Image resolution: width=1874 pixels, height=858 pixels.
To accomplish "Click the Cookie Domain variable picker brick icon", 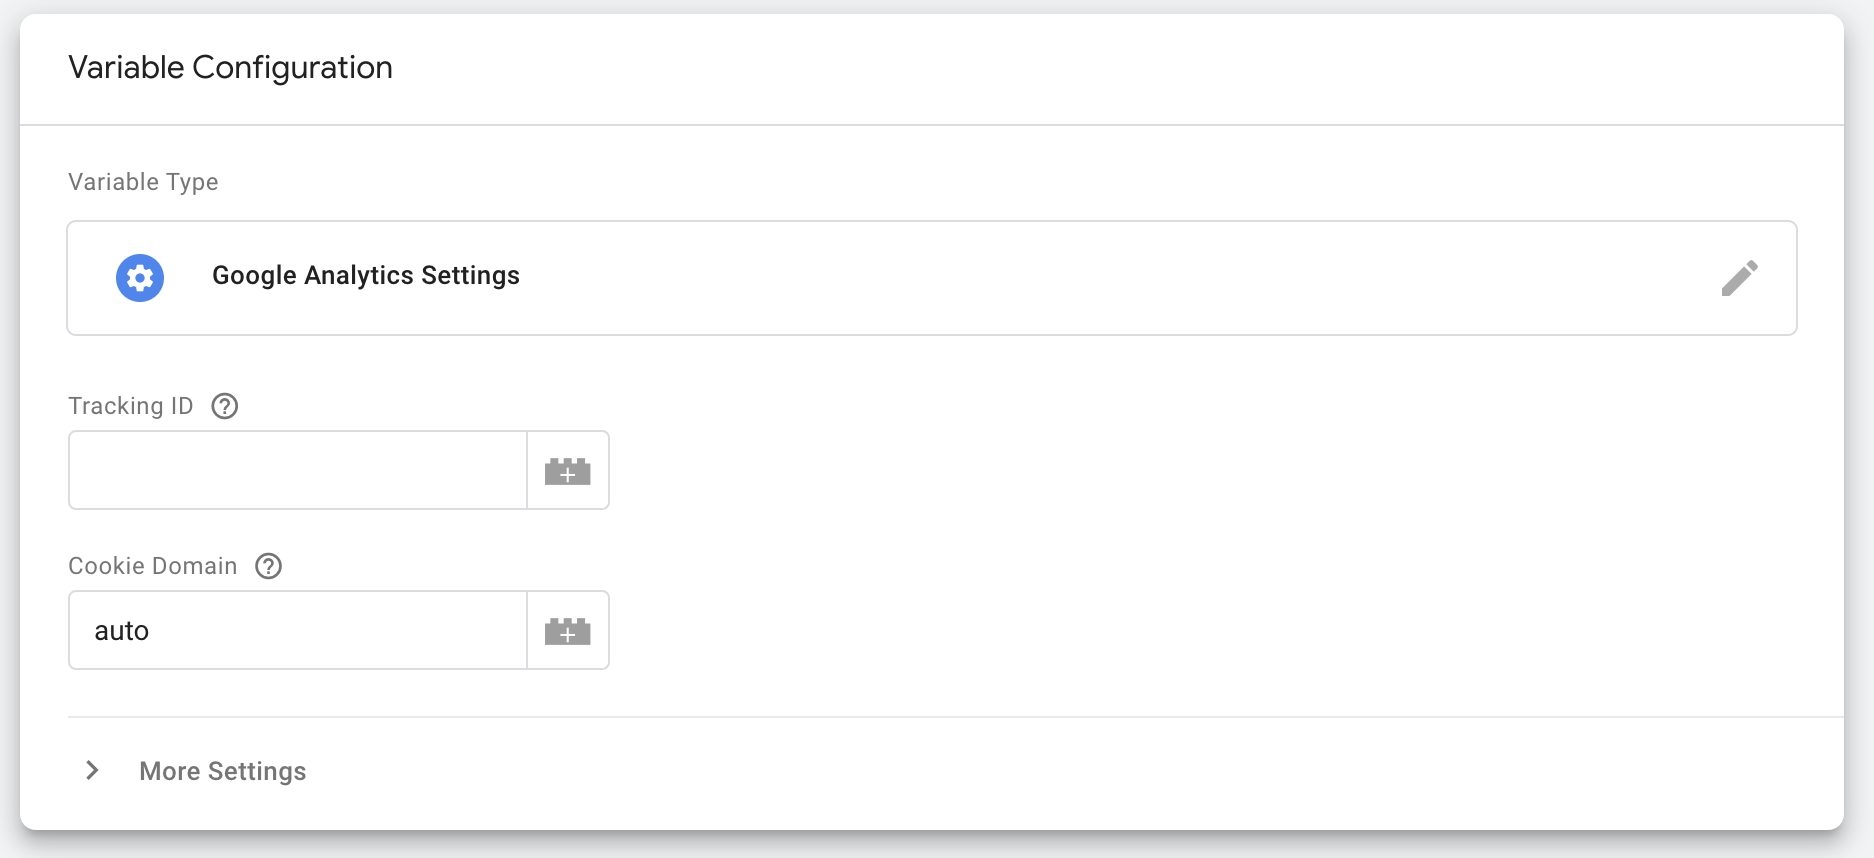I will pos(567,631).
